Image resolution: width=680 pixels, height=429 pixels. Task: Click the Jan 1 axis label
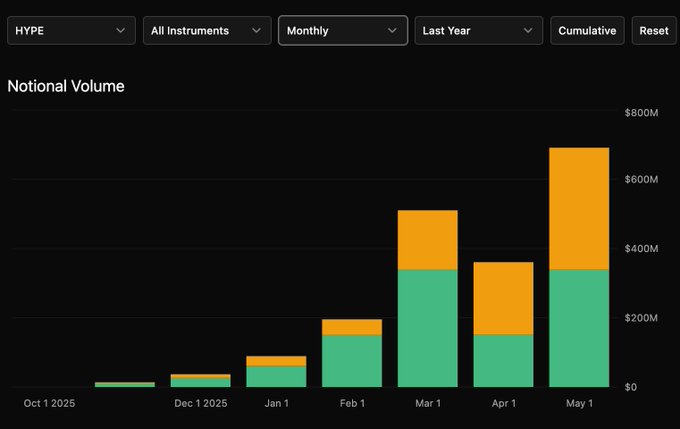click(x=277, y=403)
